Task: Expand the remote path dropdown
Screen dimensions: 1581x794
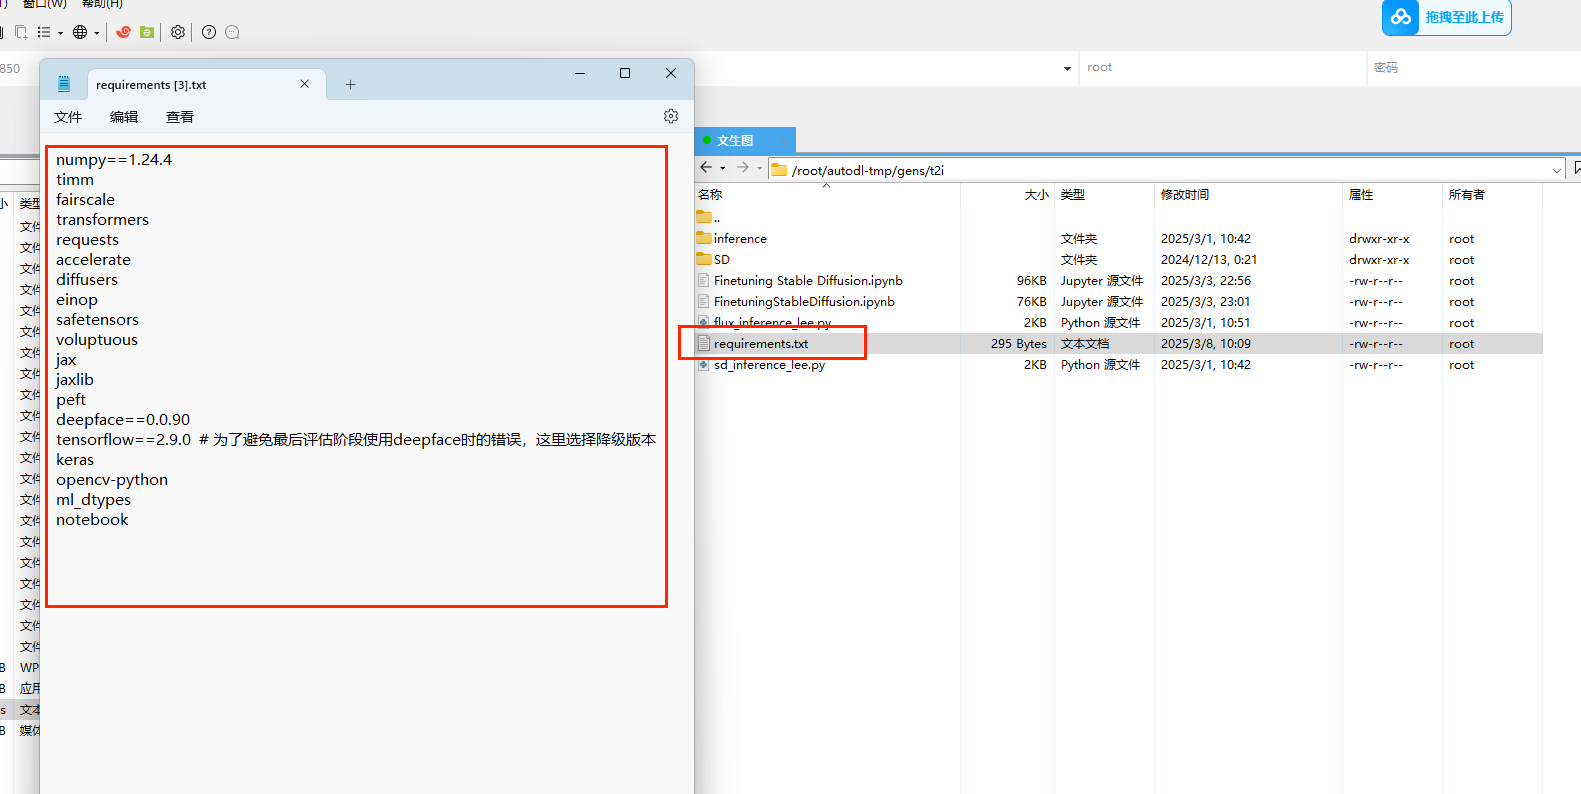Action: [1556, 170]
